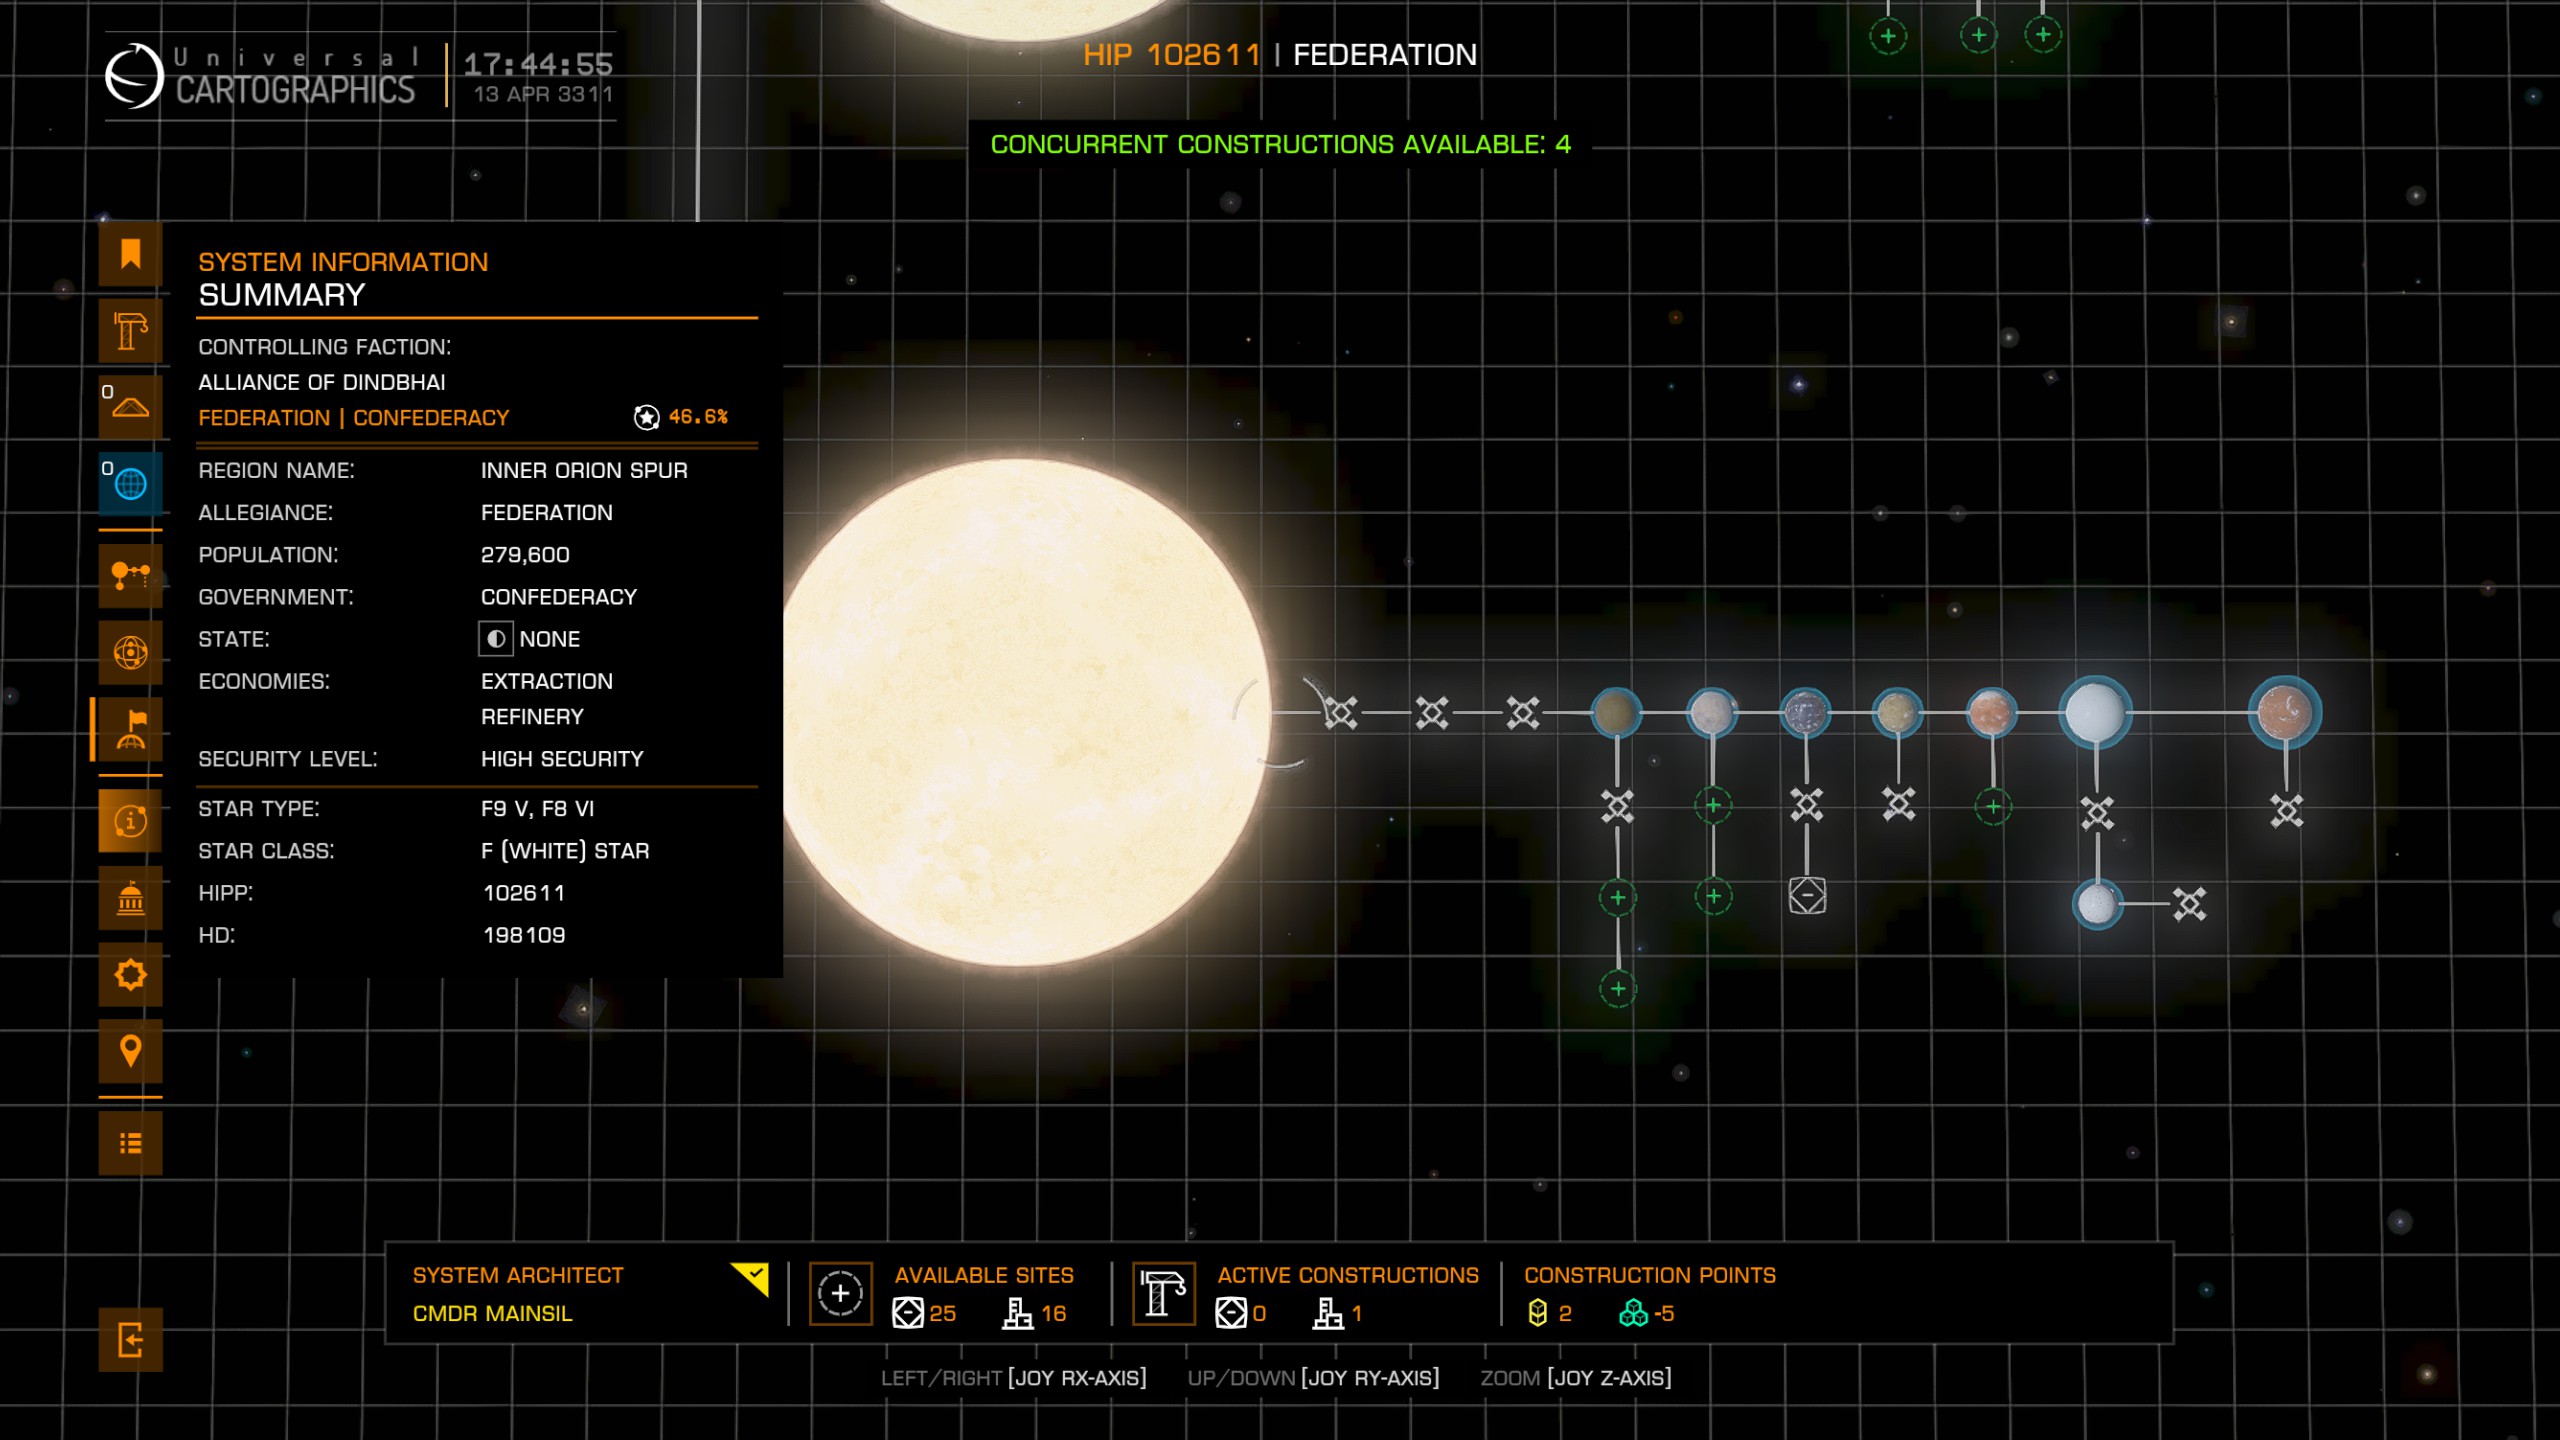Click Concurrent Constructions Available: 4 text
The image size is (2560, 1440).
pos(1280,144)
